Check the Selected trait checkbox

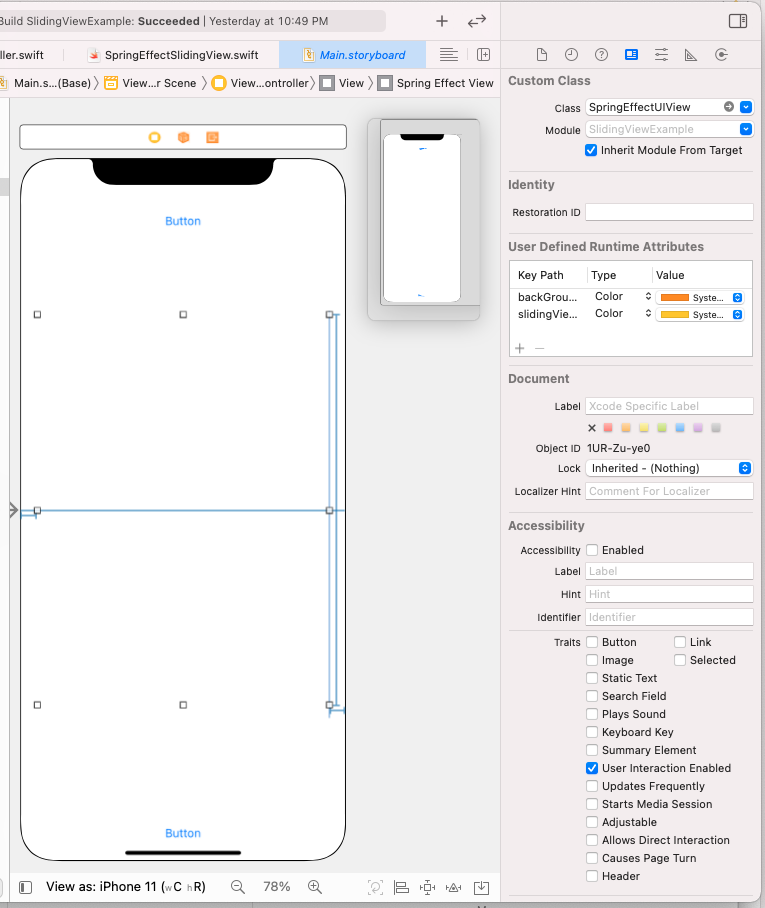680,660
